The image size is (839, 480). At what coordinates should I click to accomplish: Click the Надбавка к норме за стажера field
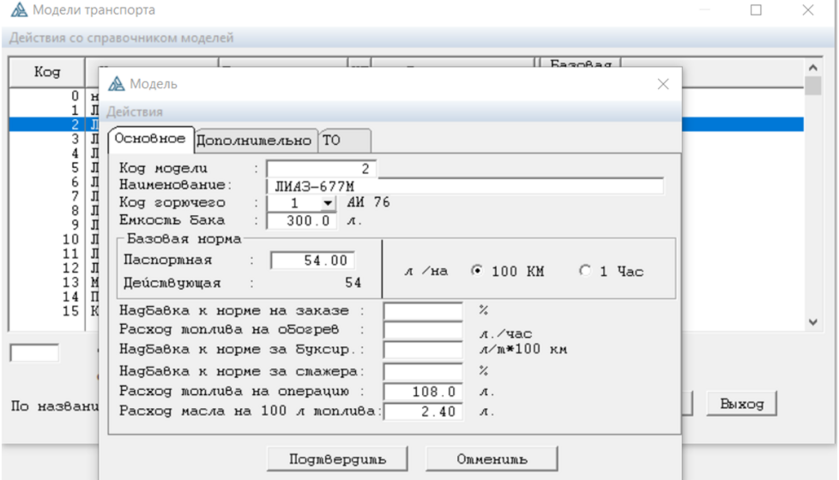coord(423,371)
